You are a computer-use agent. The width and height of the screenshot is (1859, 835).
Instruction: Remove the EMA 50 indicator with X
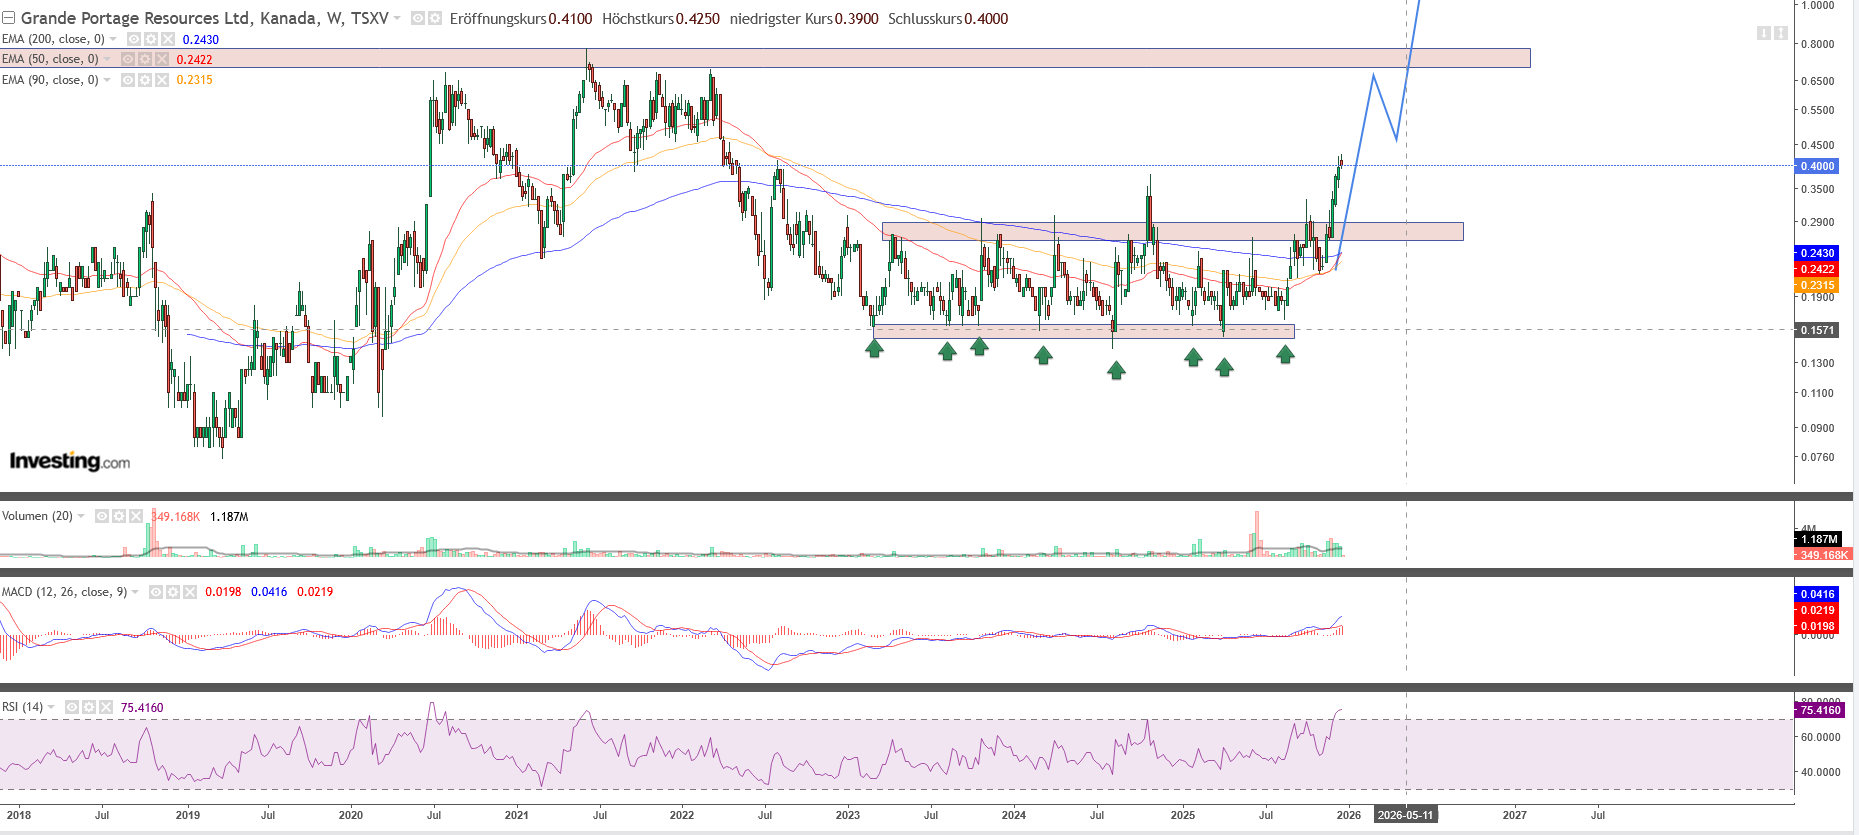pos(162,59)
